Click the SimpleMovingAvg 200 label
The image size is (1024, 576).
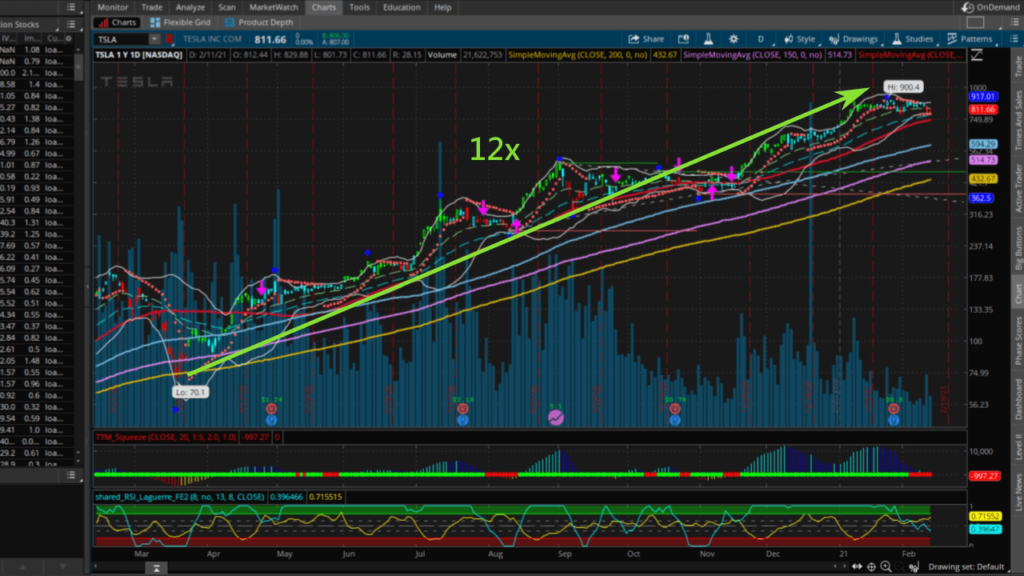pyautogui.click(x=578, y=55)
